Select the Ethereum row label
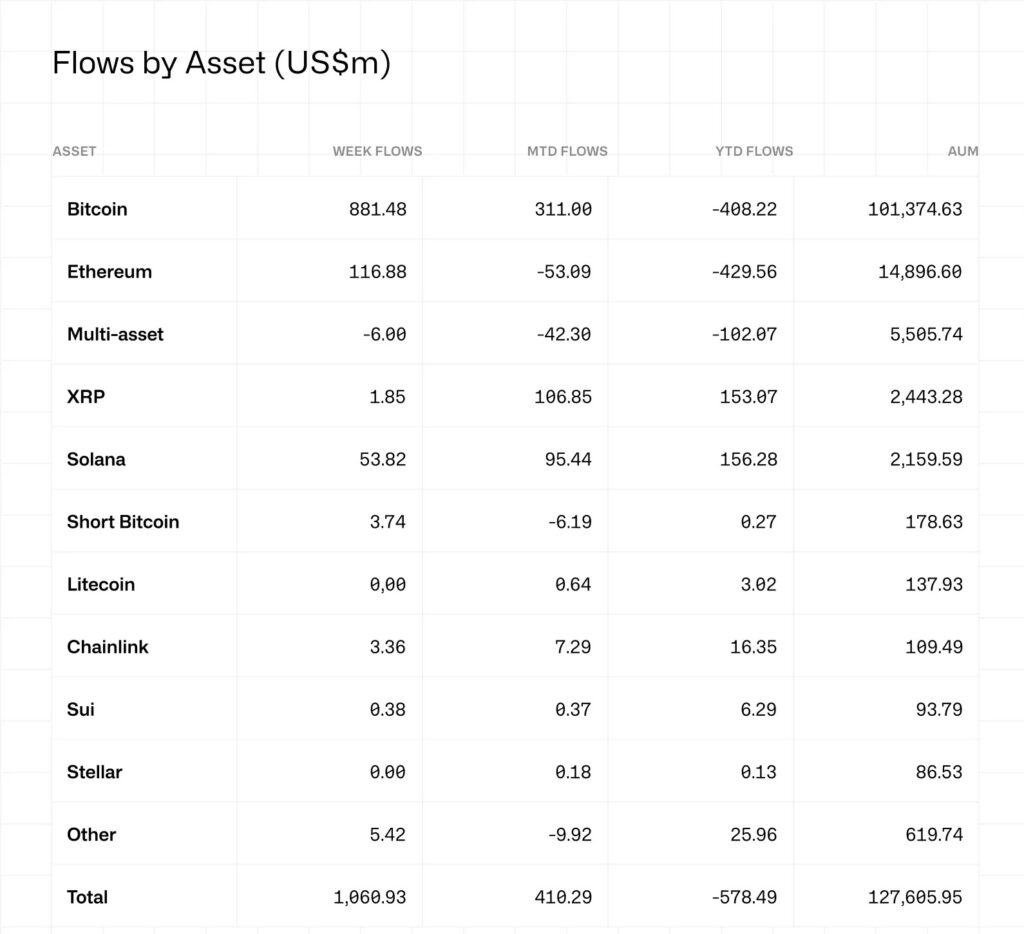 [109, 271]
